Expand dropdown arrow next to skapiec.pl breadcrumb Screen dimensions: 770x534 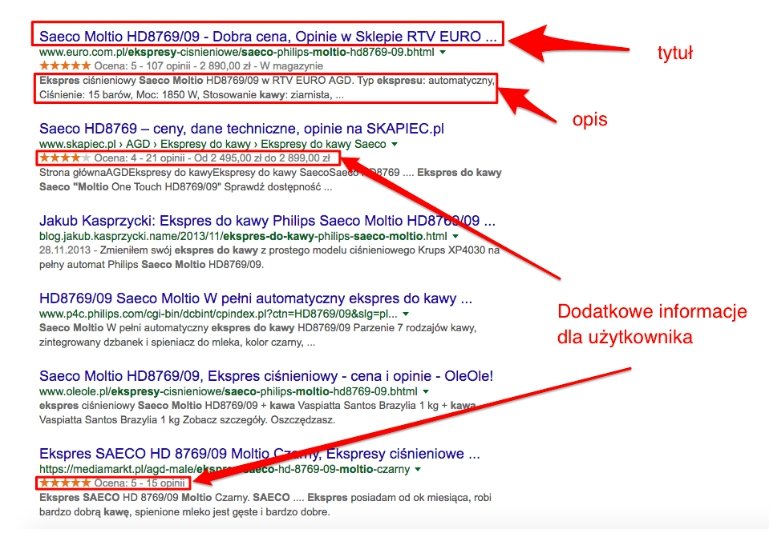394,144
